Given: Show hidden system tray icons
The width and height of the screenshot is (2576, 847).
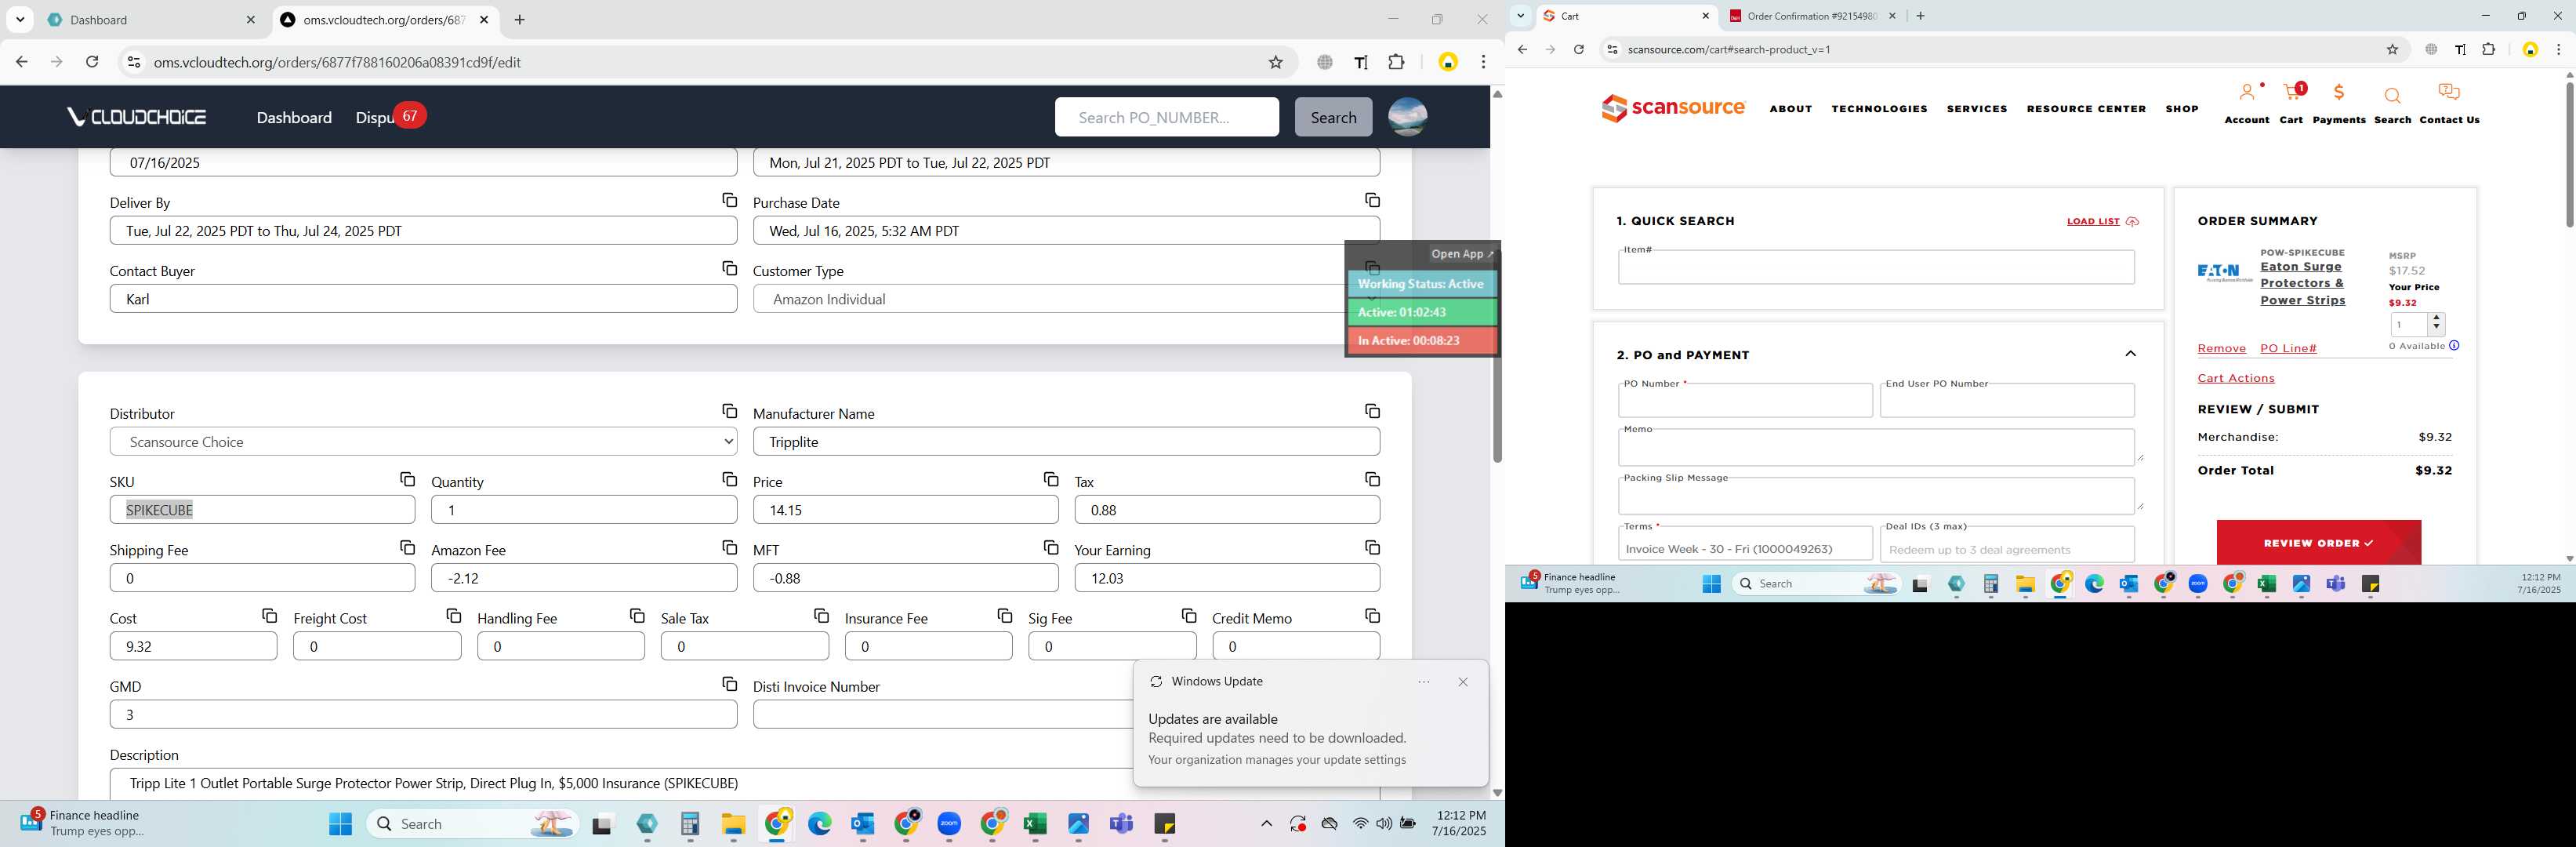Looking at the screenshot, I should coord(1266,824).
